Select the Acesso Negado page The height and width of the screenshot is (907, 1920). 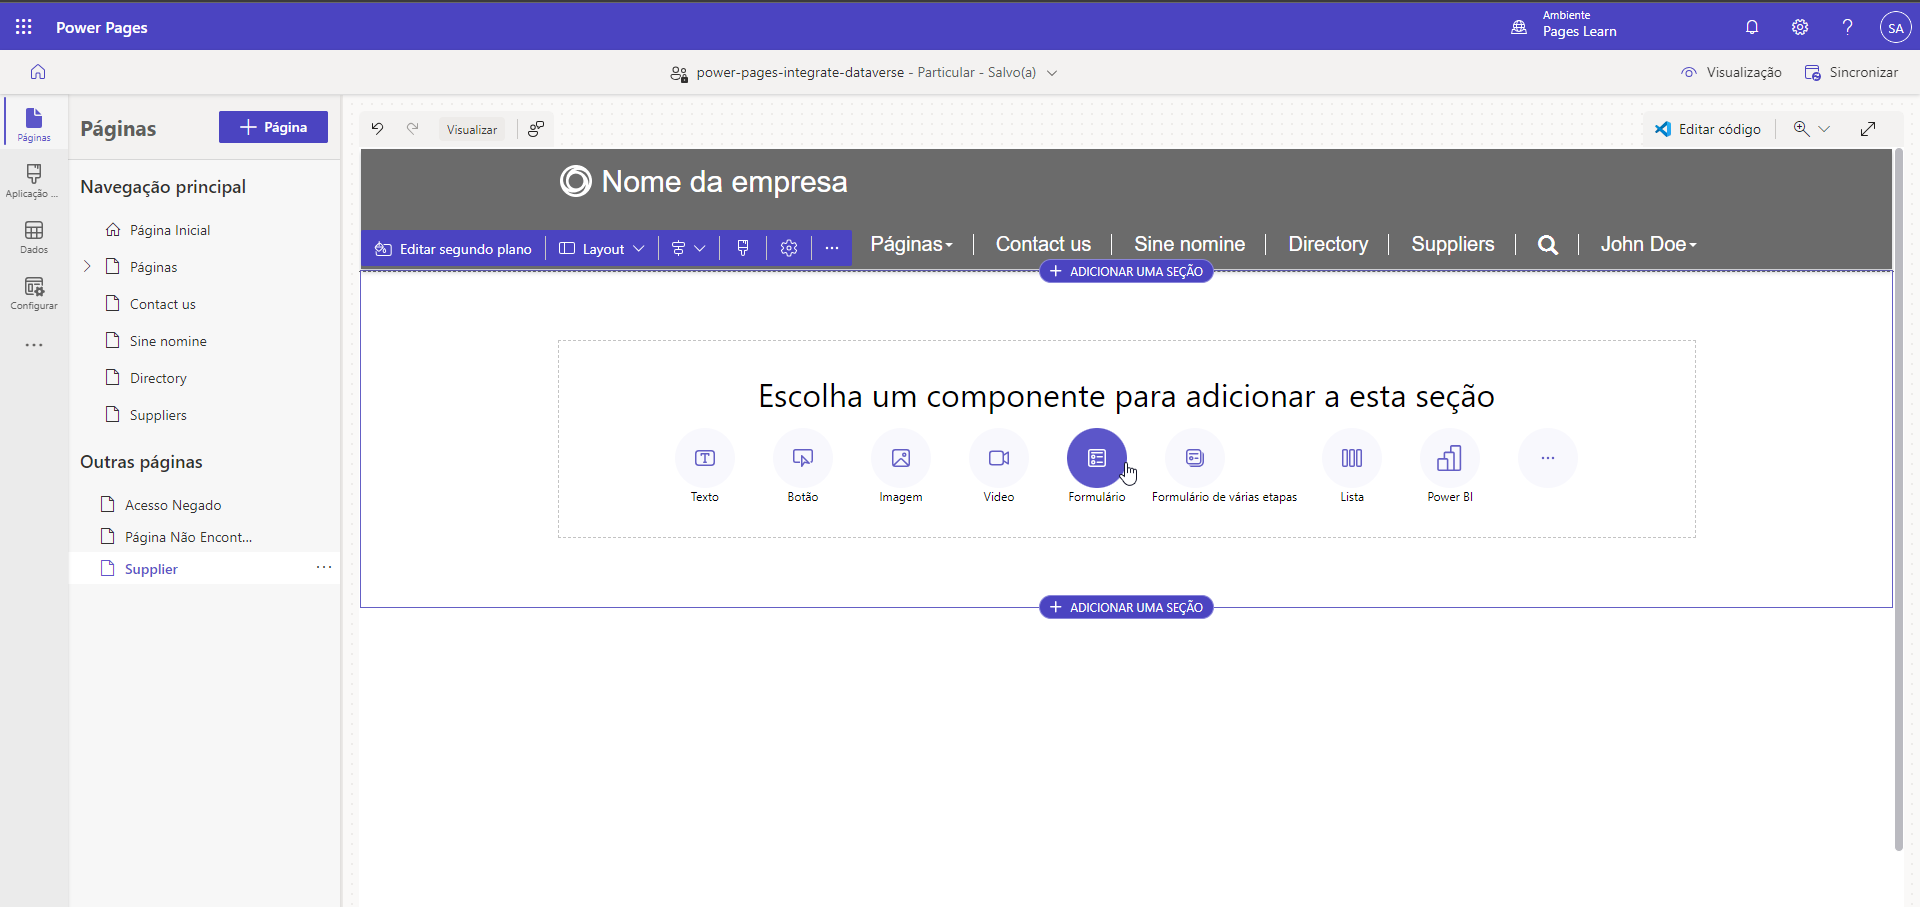(x=173, y=505)
